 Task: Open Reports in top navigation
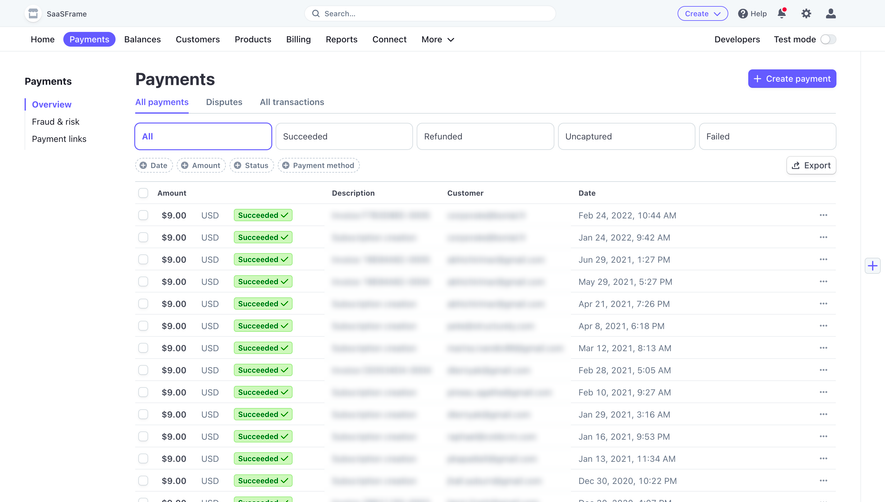tap(341, 40)
